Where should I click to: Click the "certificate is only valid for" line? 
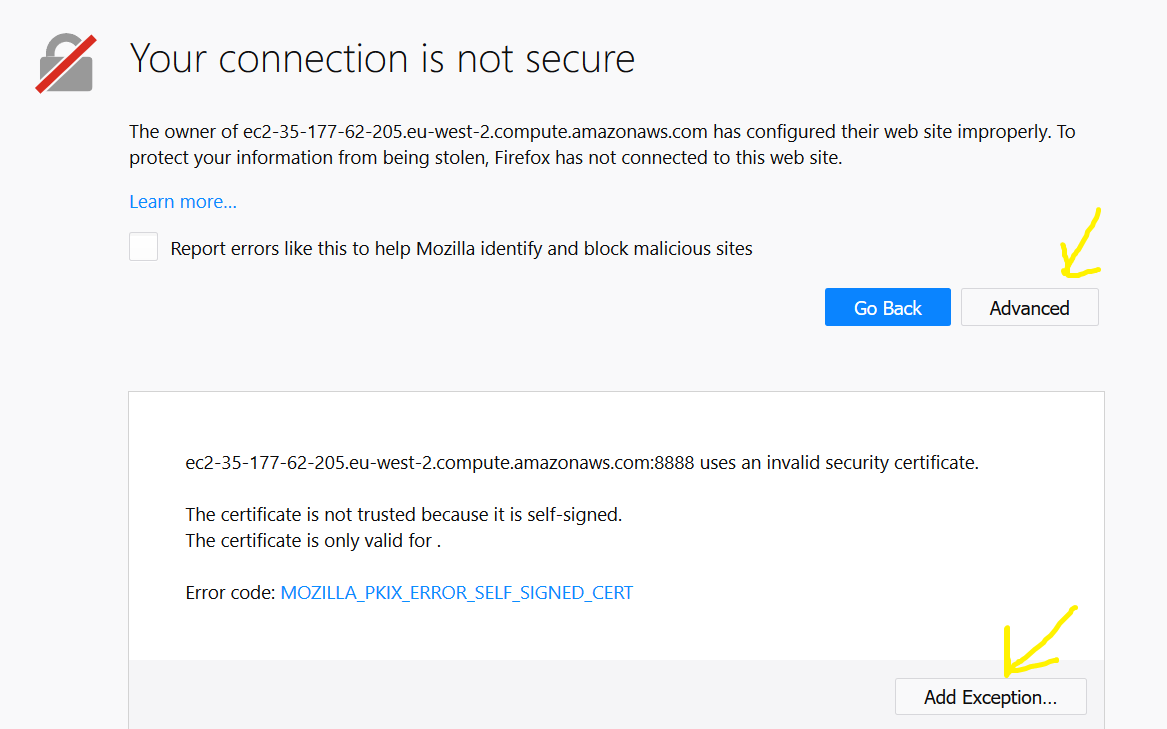tap(312, 541)
